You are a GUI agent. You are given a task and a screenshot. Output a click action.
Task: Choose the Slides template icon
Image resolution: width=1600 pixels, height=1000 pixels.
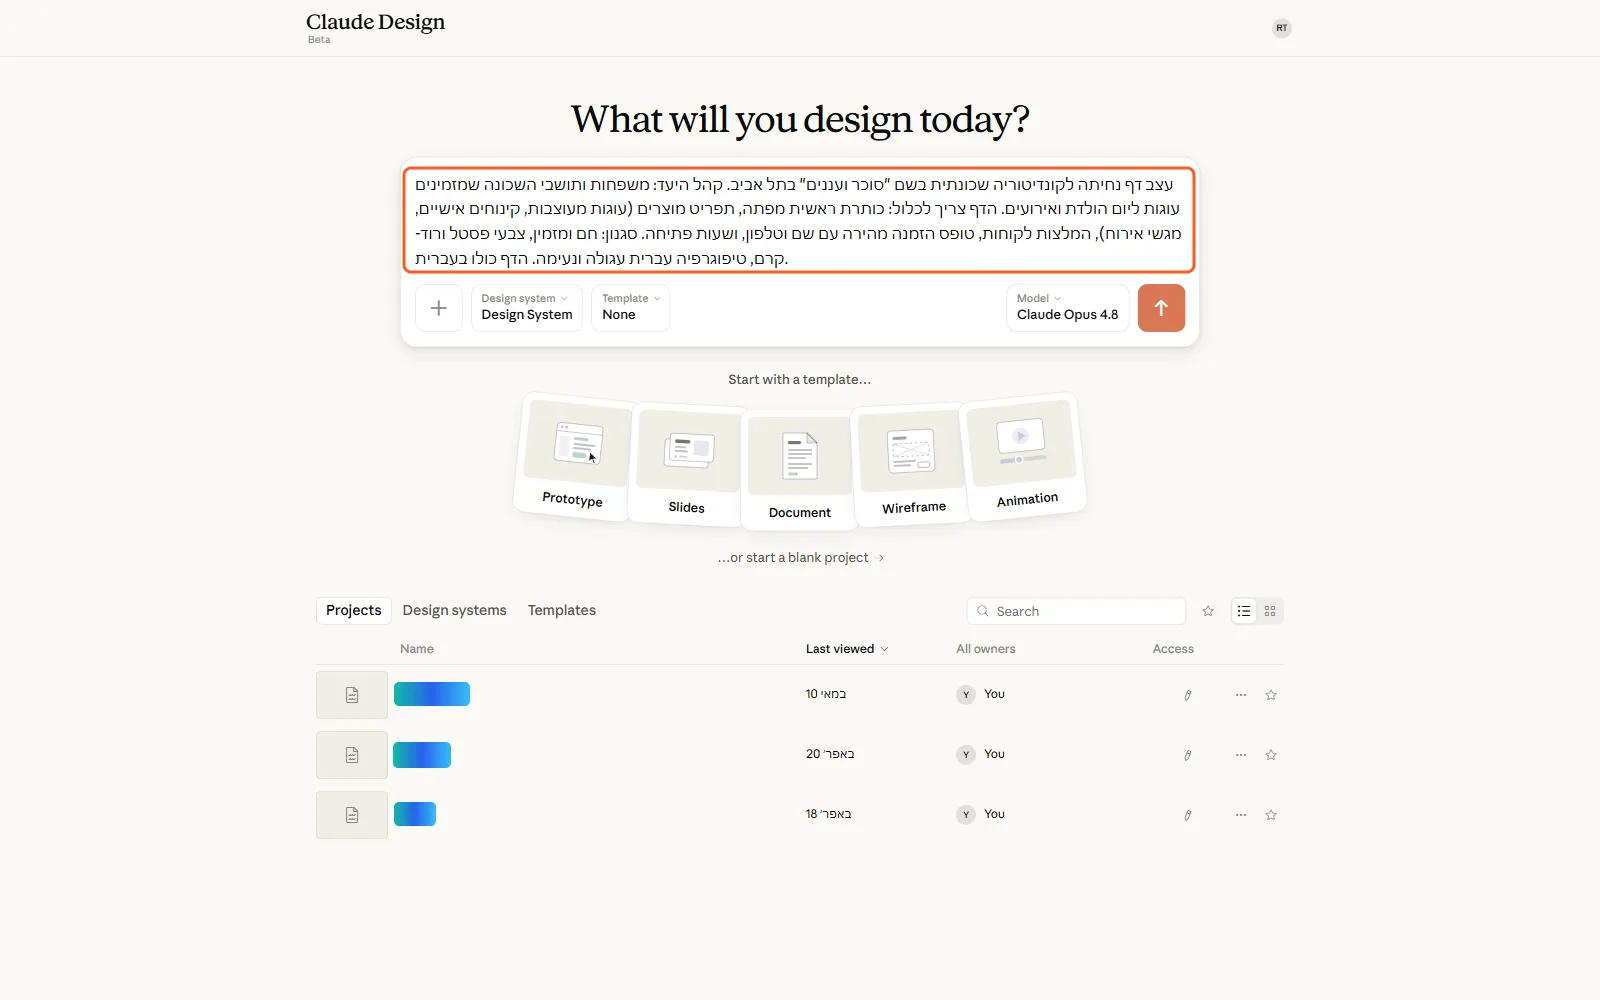(x=688, y=450)
